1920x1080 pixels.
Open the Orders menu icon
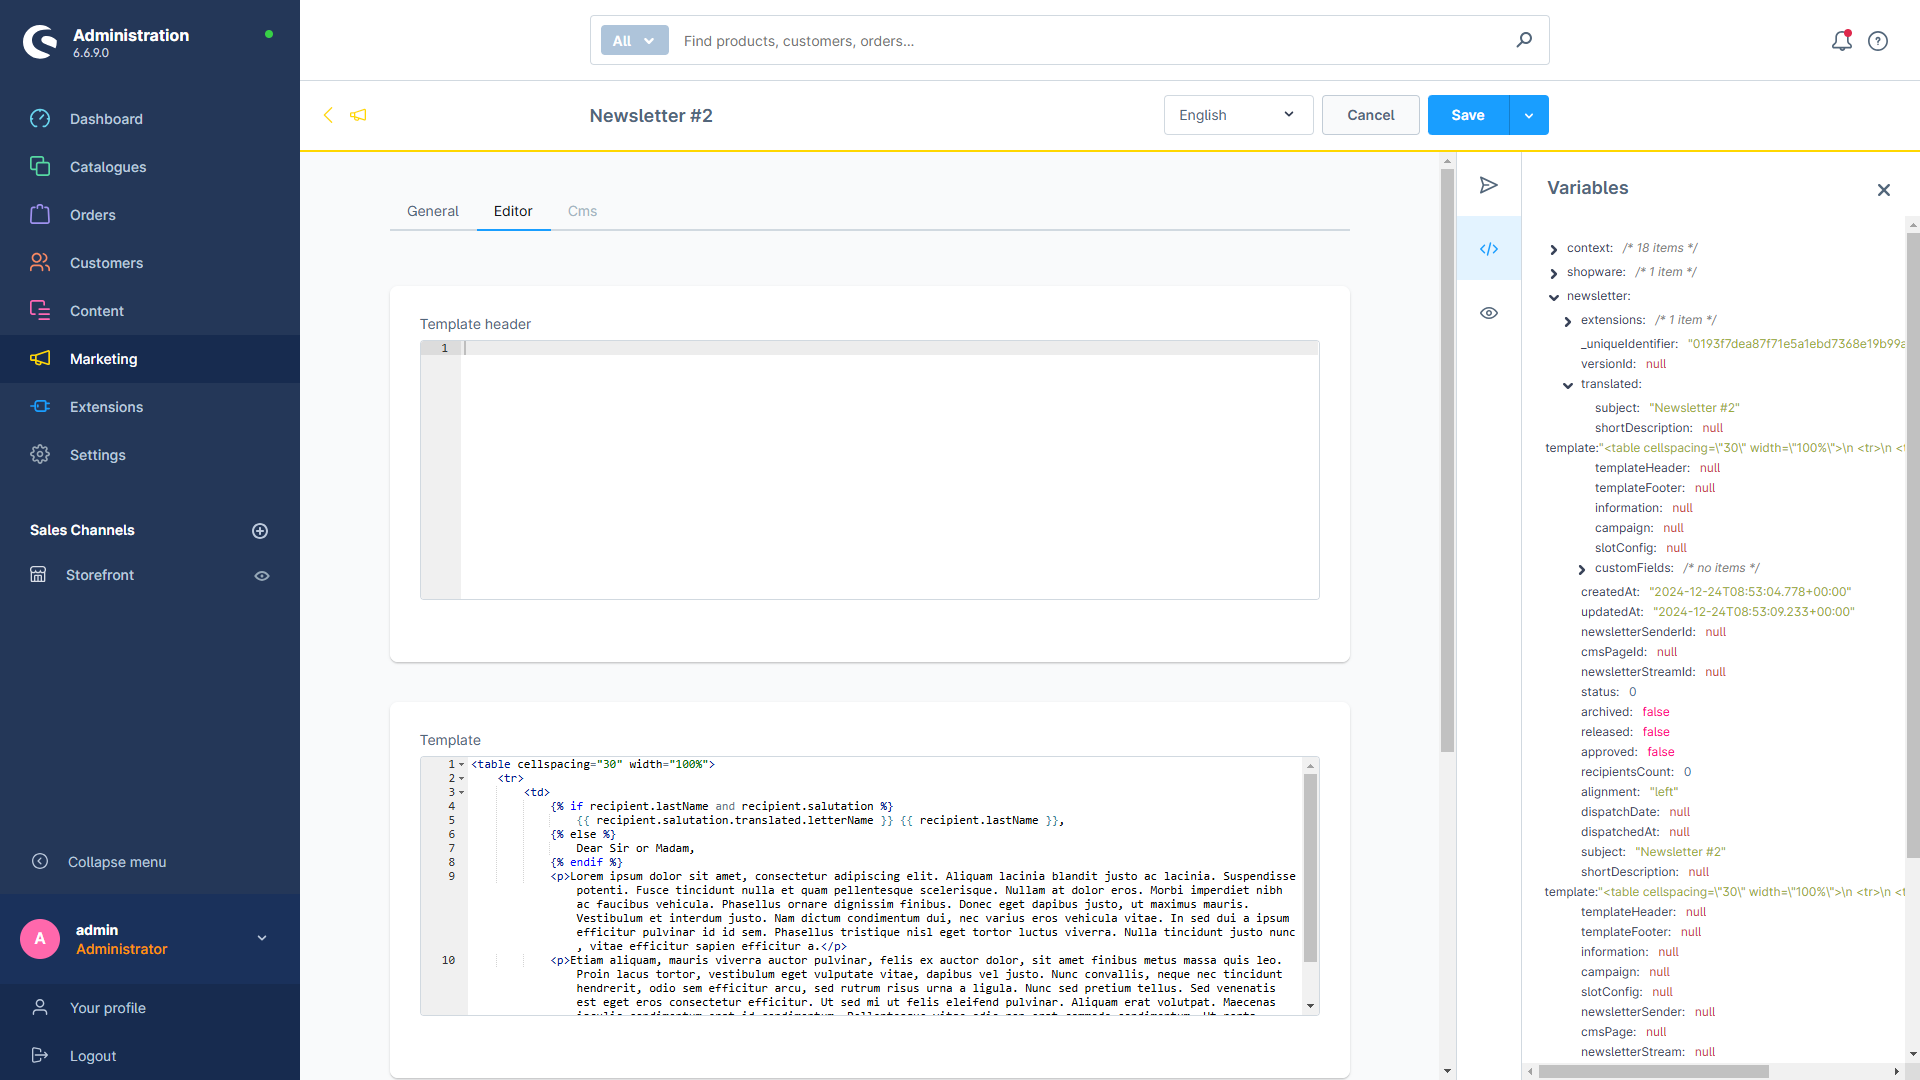pos(40,215)
